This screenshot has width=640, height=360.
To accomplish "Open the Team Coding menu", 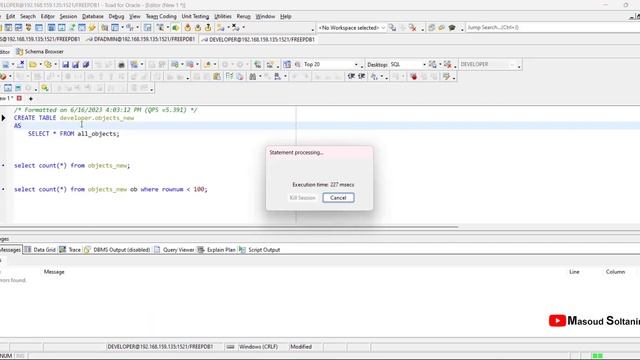I will [161, 16].
